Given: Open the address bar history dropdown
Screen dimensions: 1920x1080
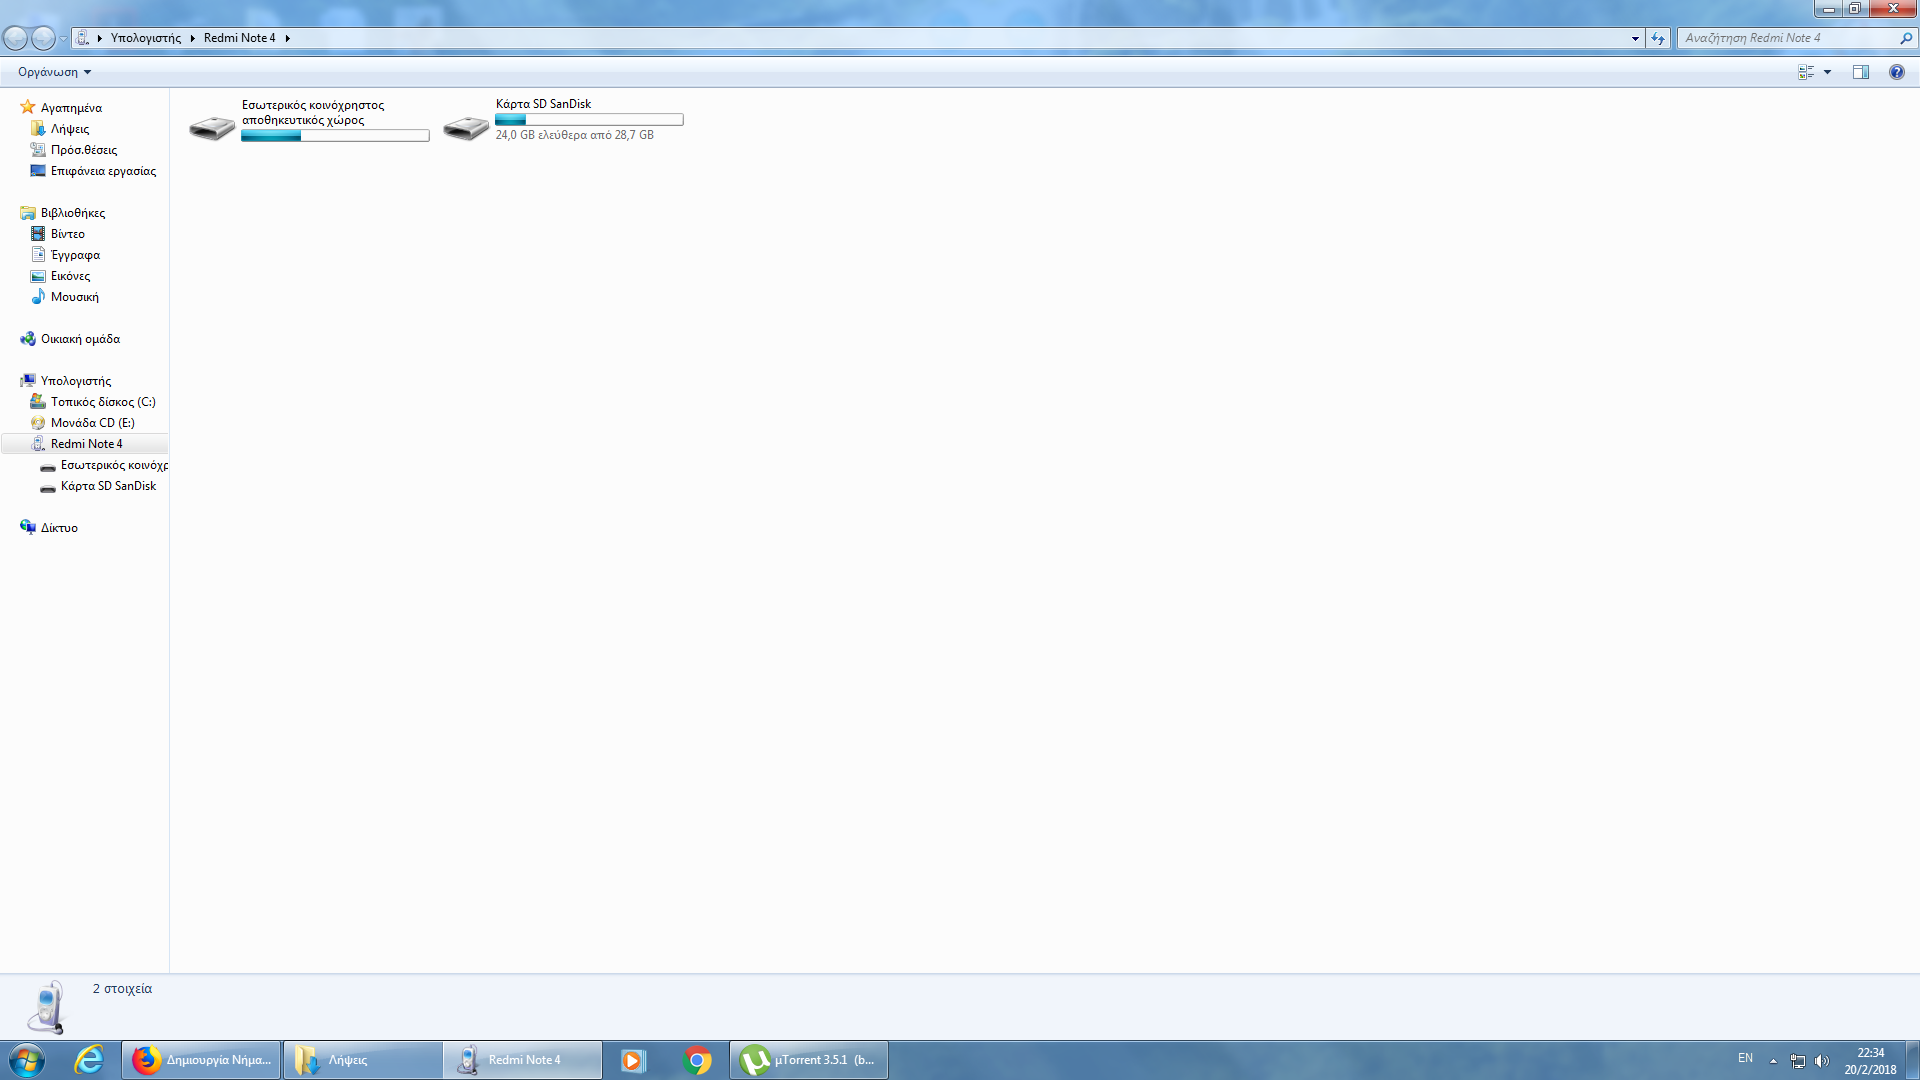Looking at the screenshot, I should point(1635,38).
